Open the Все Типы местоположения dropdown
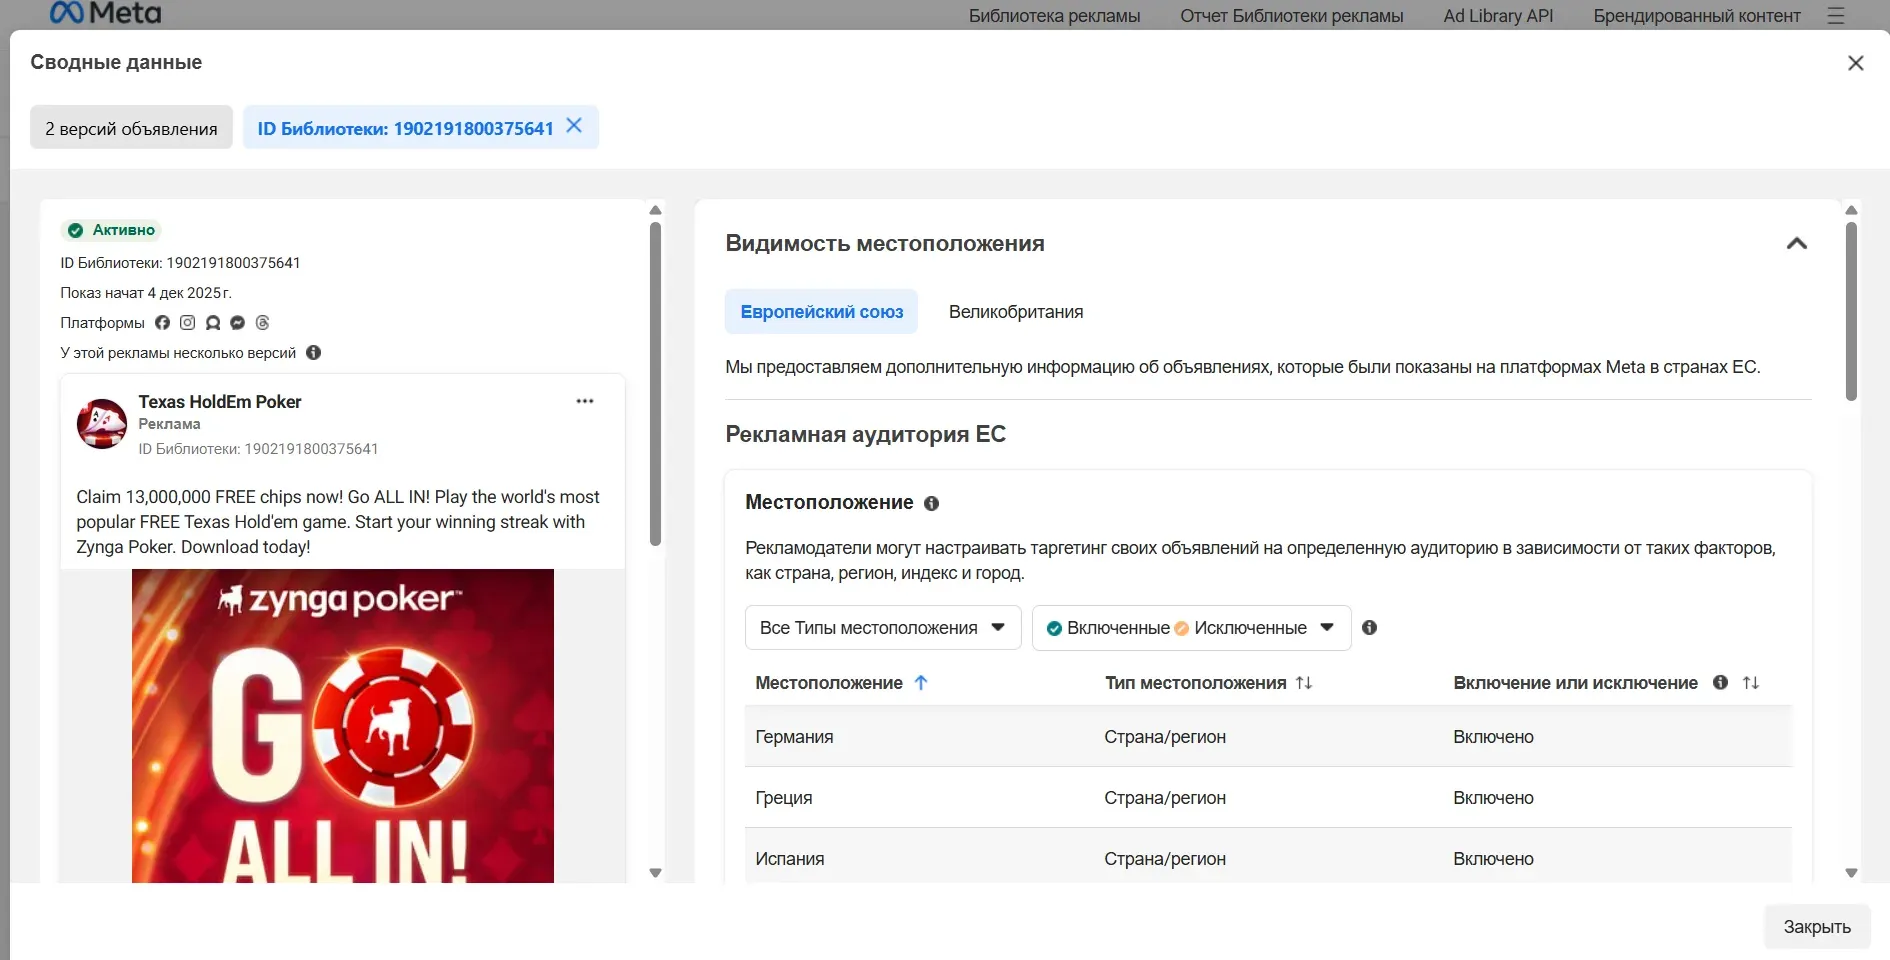 point(882,627)
